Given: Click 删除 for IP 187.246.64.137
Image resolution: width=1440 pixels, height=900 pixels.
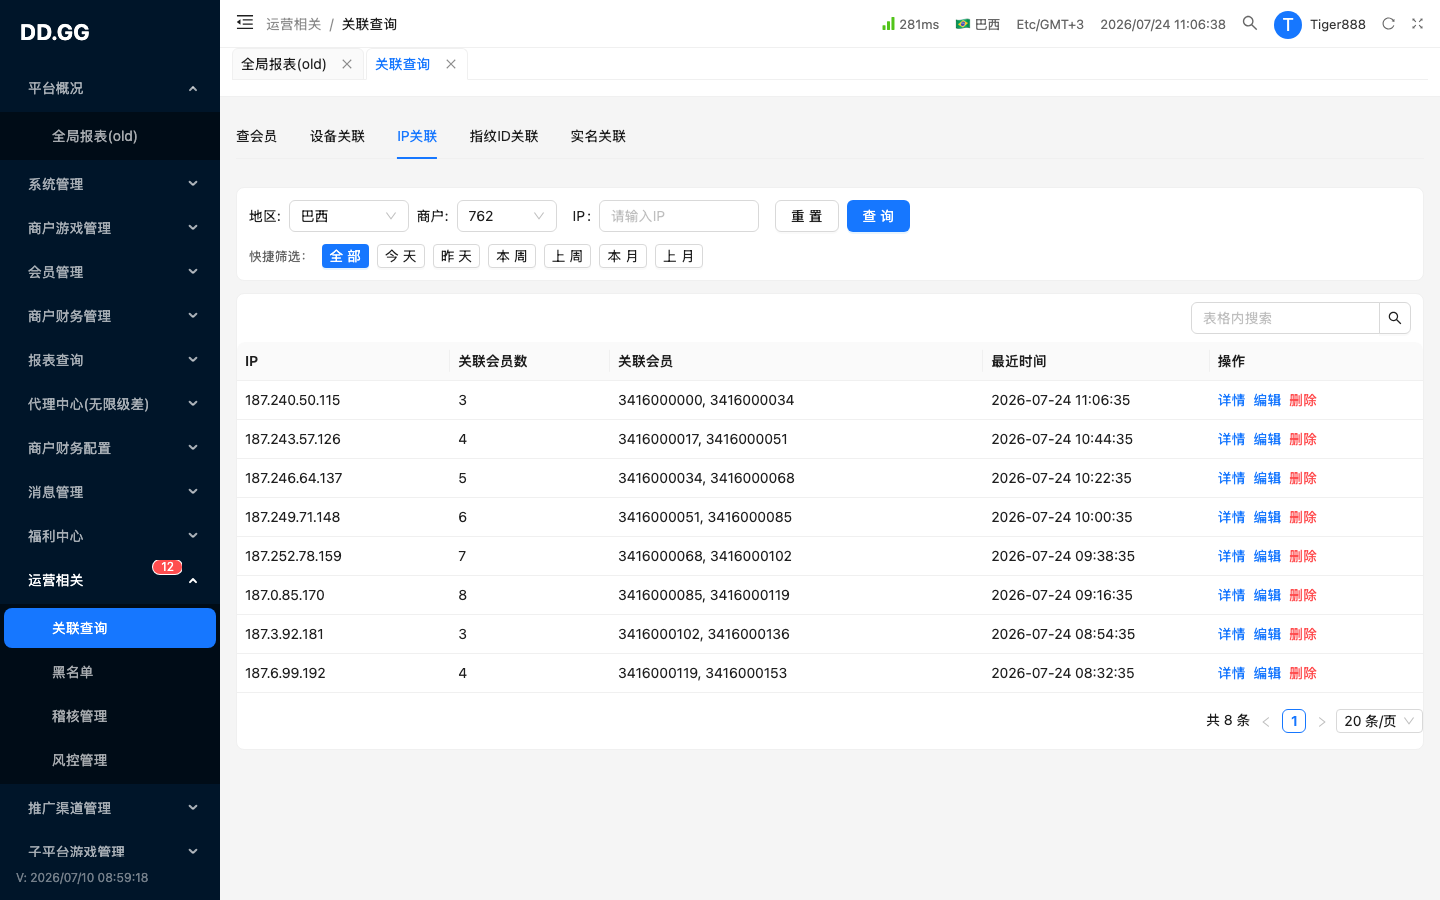Looking at the screenshot, I should [x=1303, y=478].
